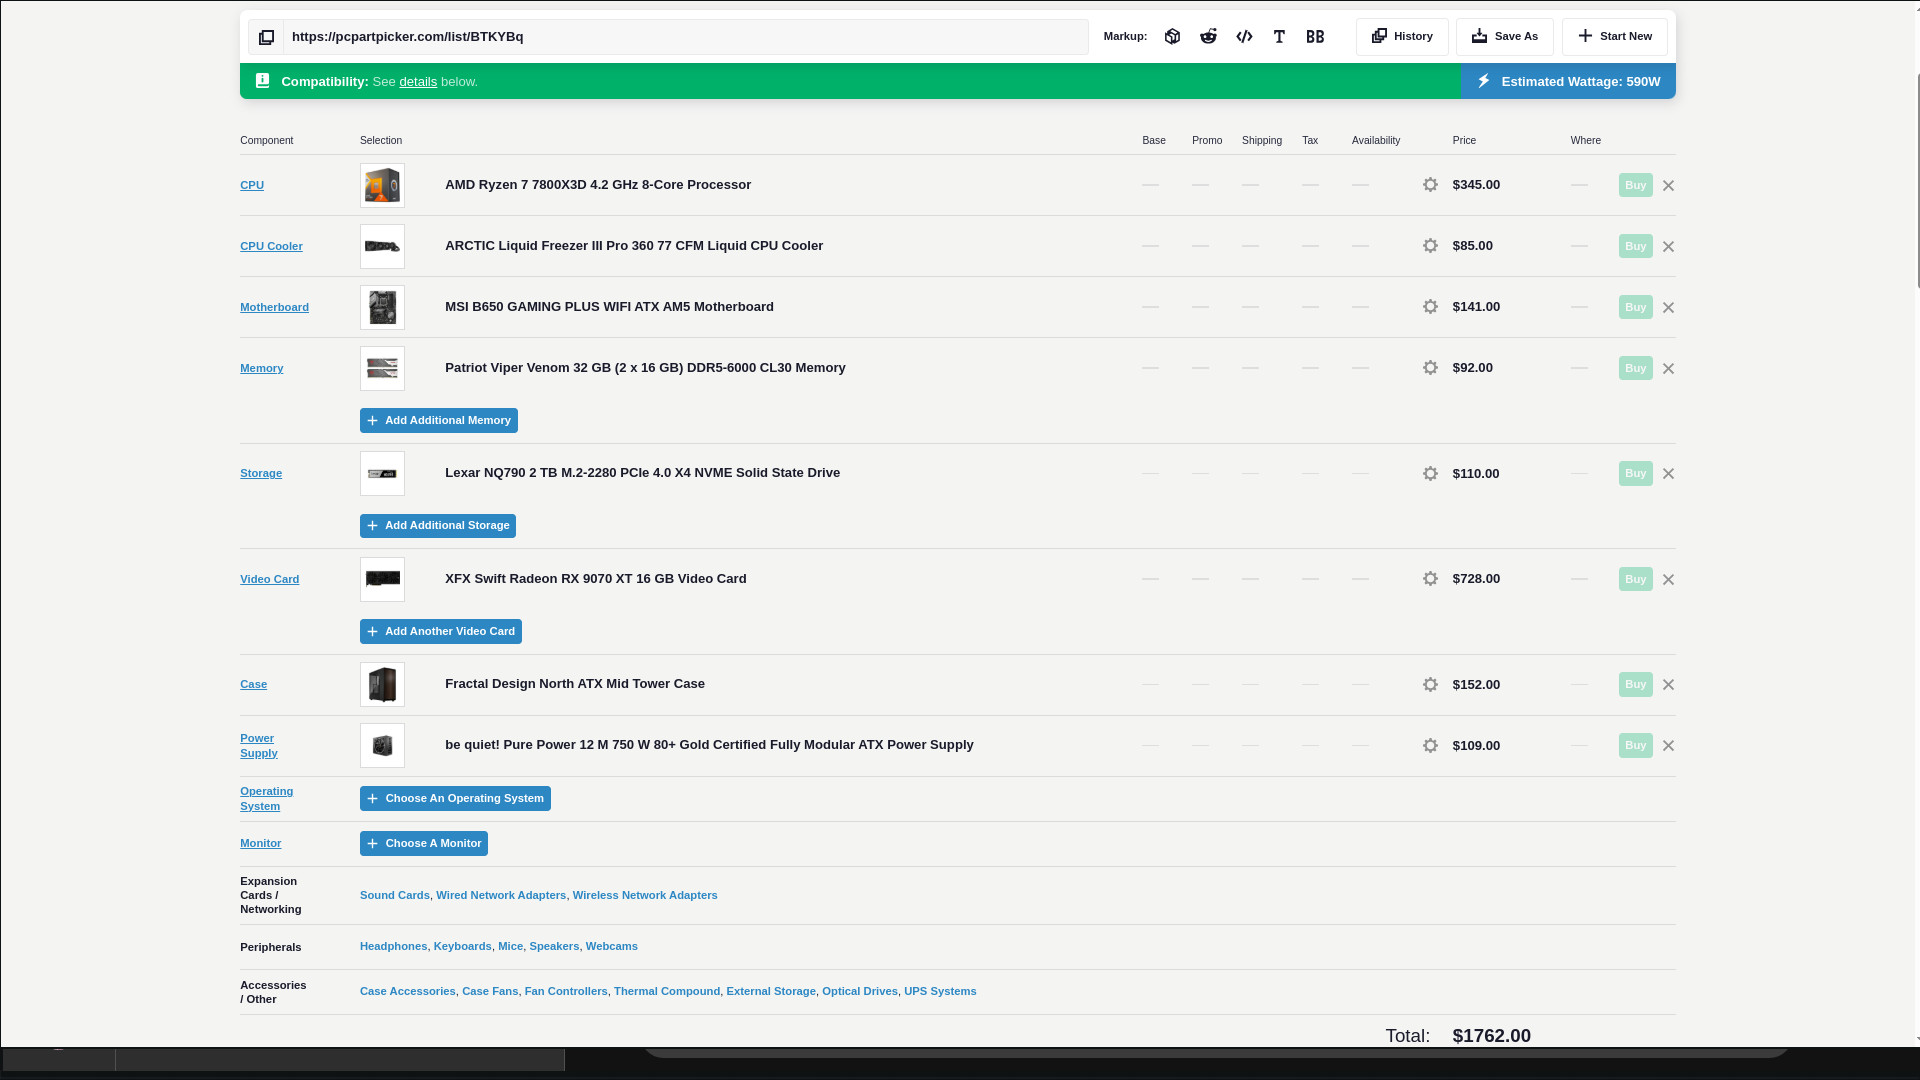Open compatibility details link
The height and width of the screenshot is (1080, 1920).
pyautogui.click(x=418, y=82)
